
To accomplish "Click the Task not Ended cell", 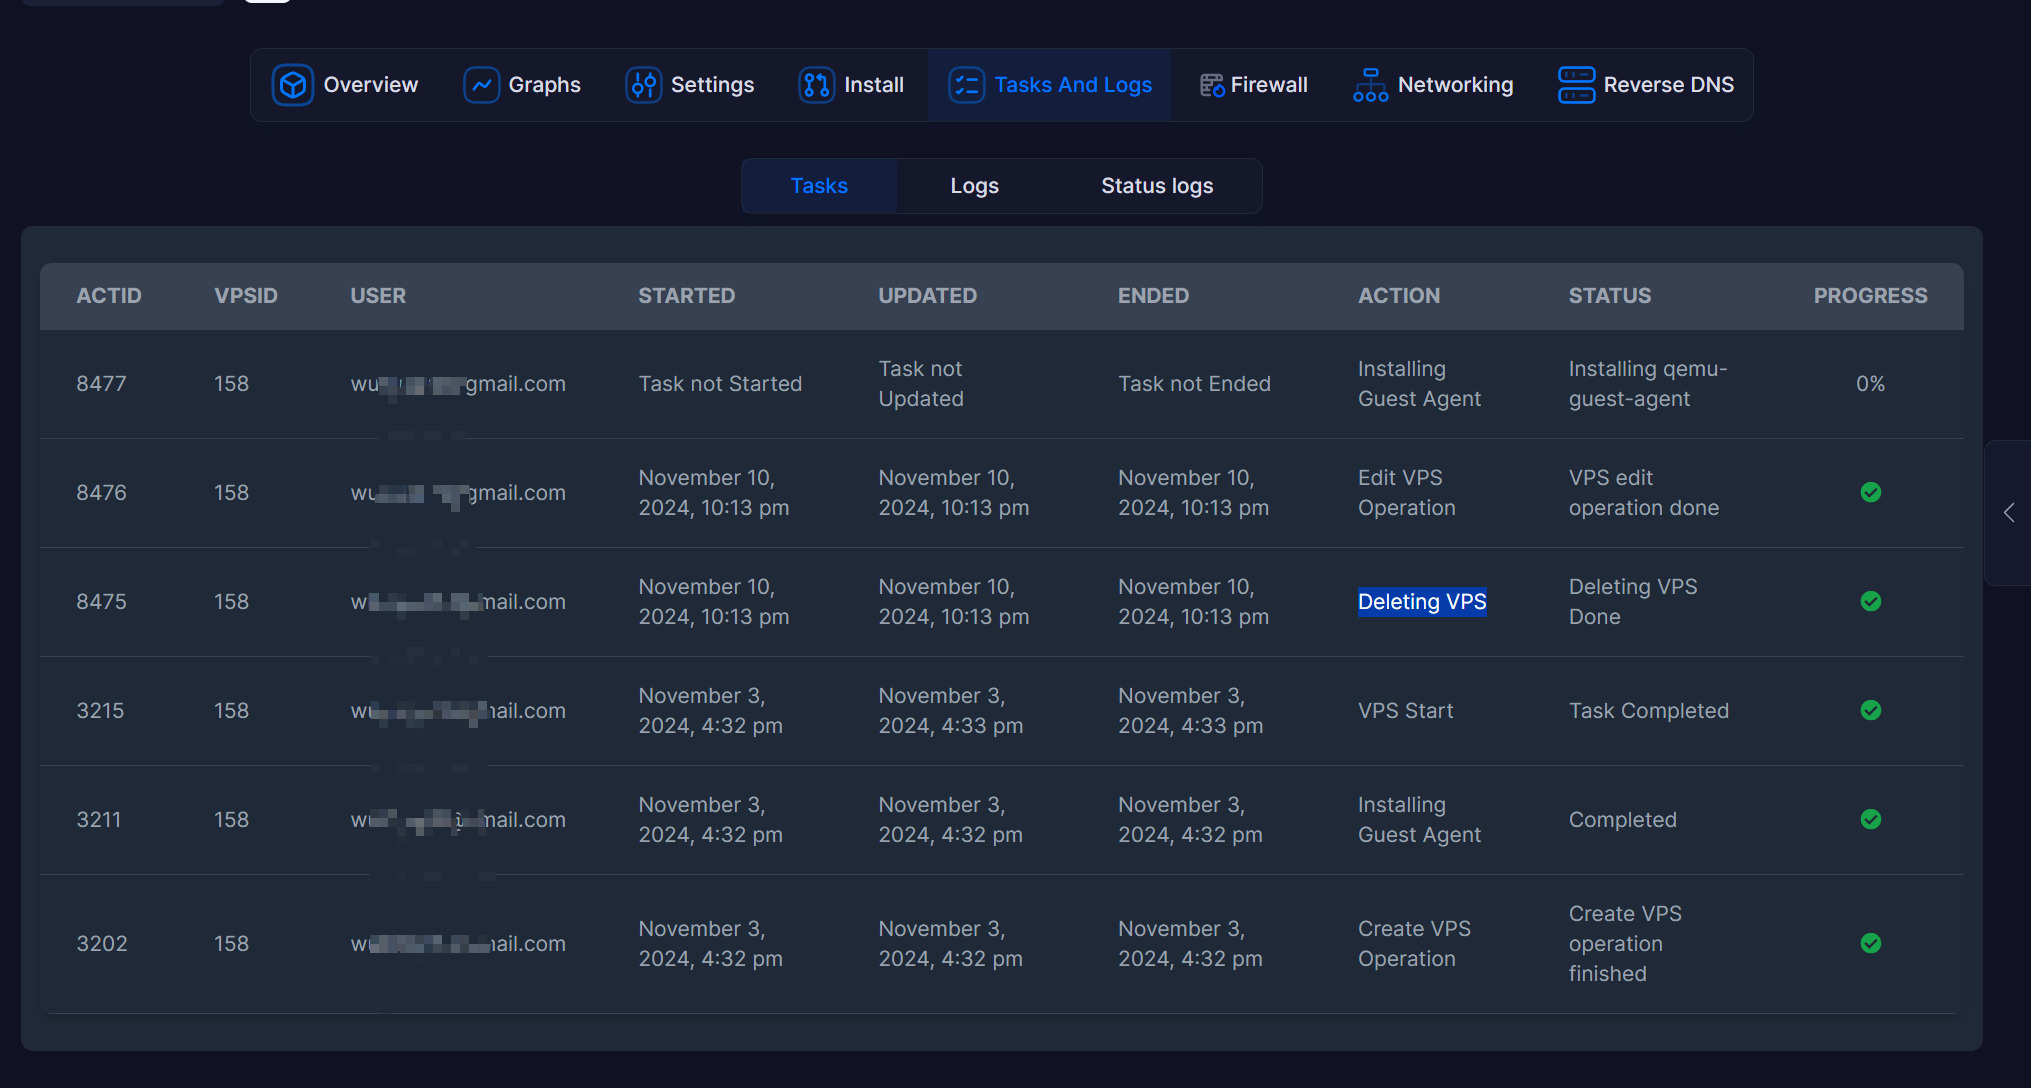I will coord(1194,384).
